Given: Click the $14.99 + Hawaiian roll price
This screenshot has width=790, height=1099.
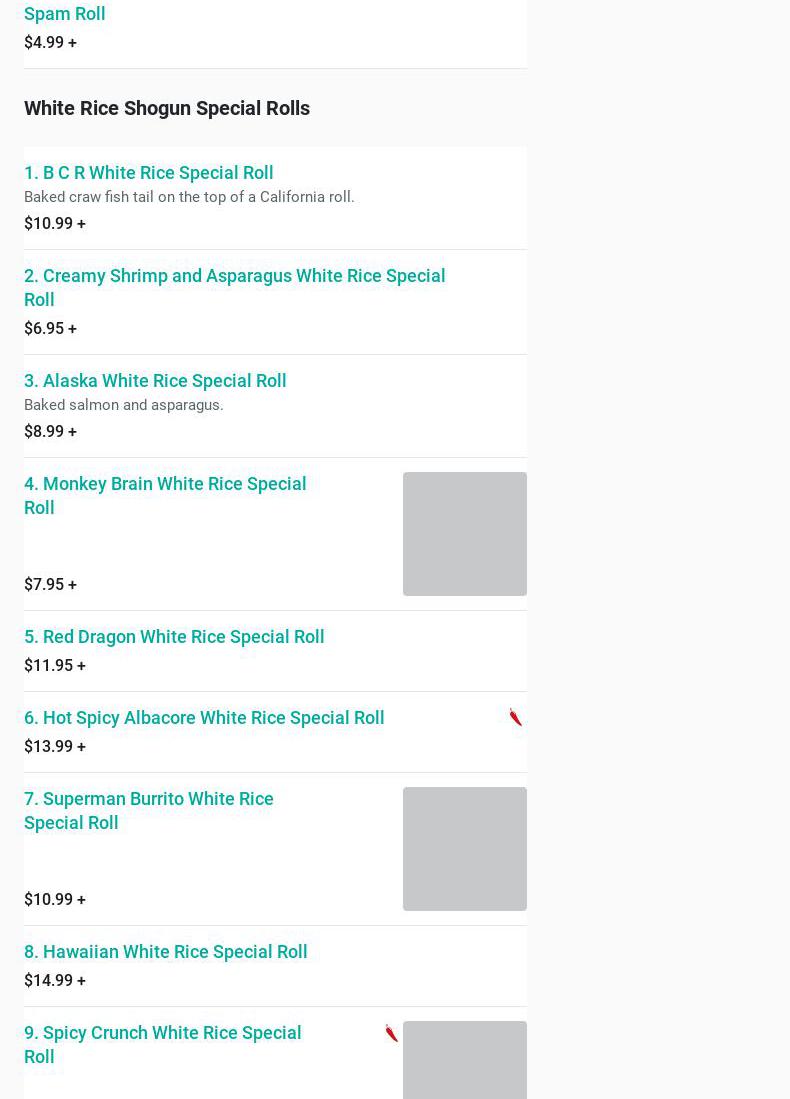Looking at the screenshot, I should tap(54, 981).
